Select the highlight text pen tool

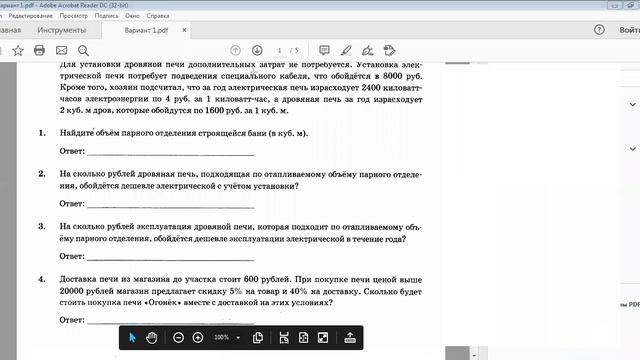coord(346,50)
